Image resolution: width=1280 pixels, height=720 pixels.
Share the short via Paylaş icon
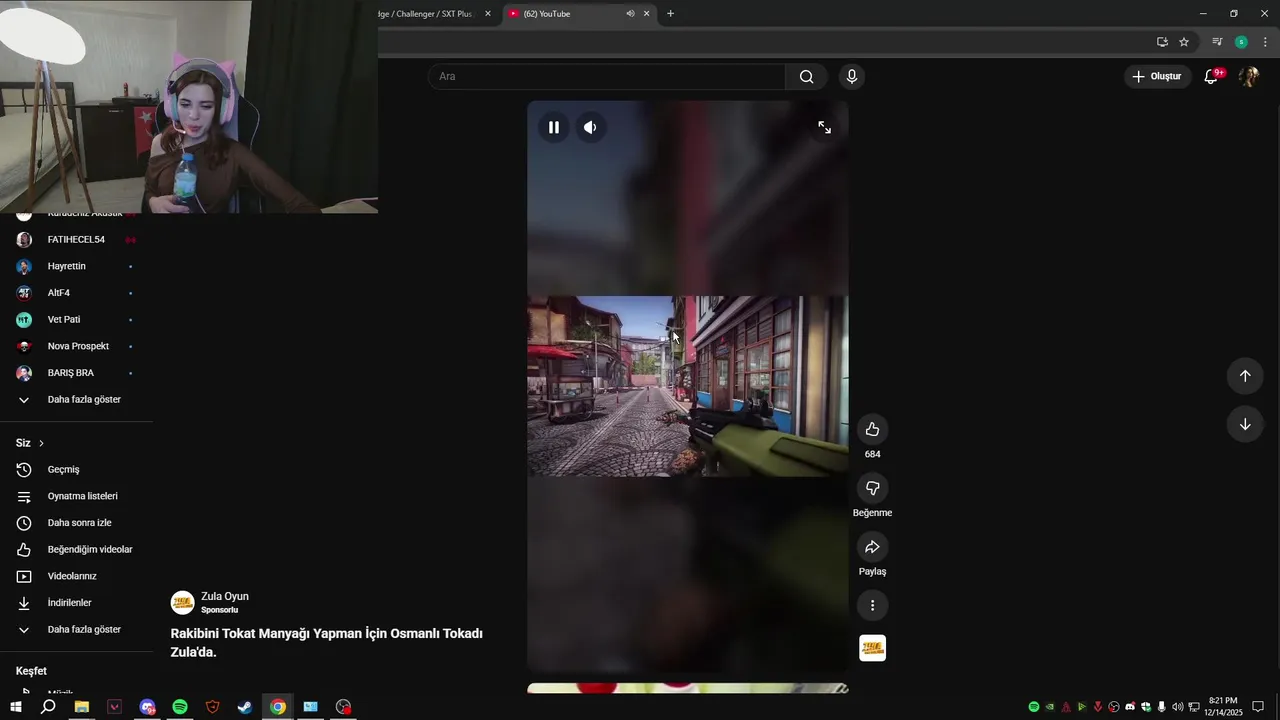tap(872, 547)
